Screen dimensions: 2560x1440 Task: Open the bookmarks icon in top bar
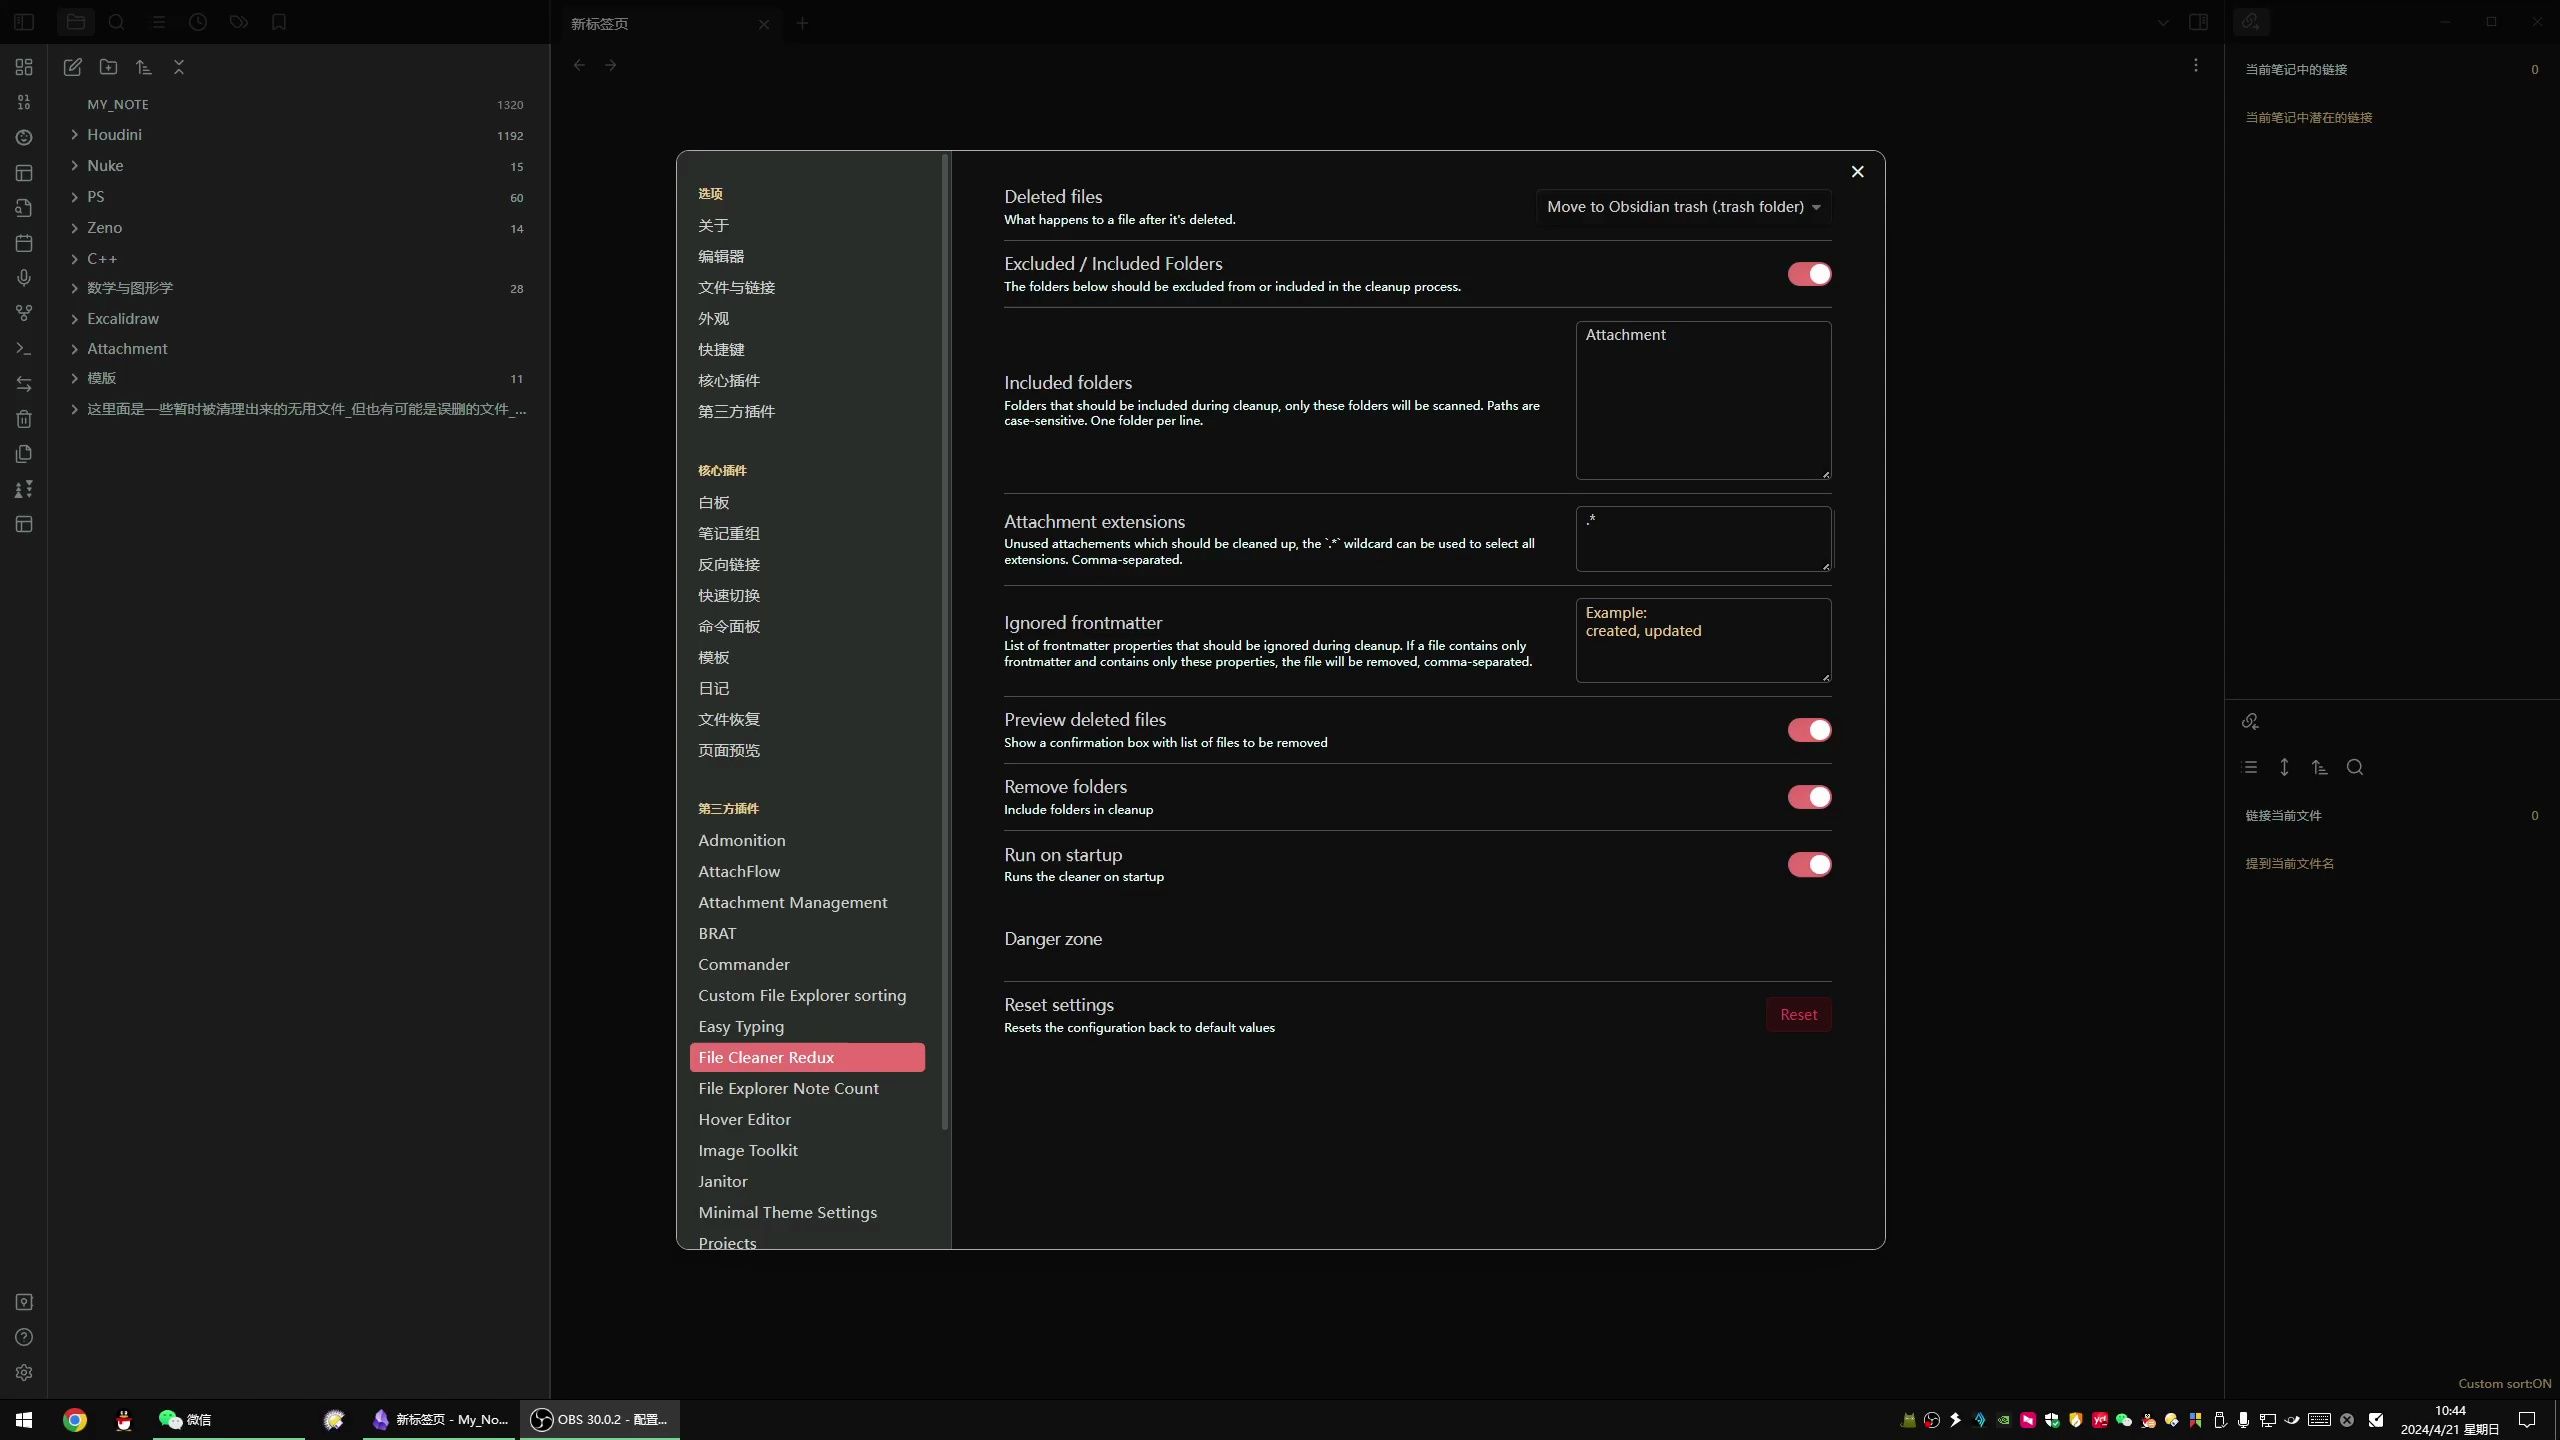point(279,22)
